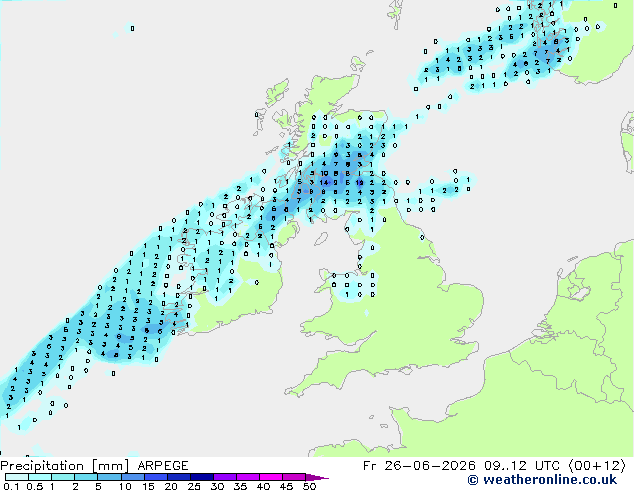Click the weatheronline.co.uk copyright link
This screenshot has height=490, width=634.
[x=542, y=480]
